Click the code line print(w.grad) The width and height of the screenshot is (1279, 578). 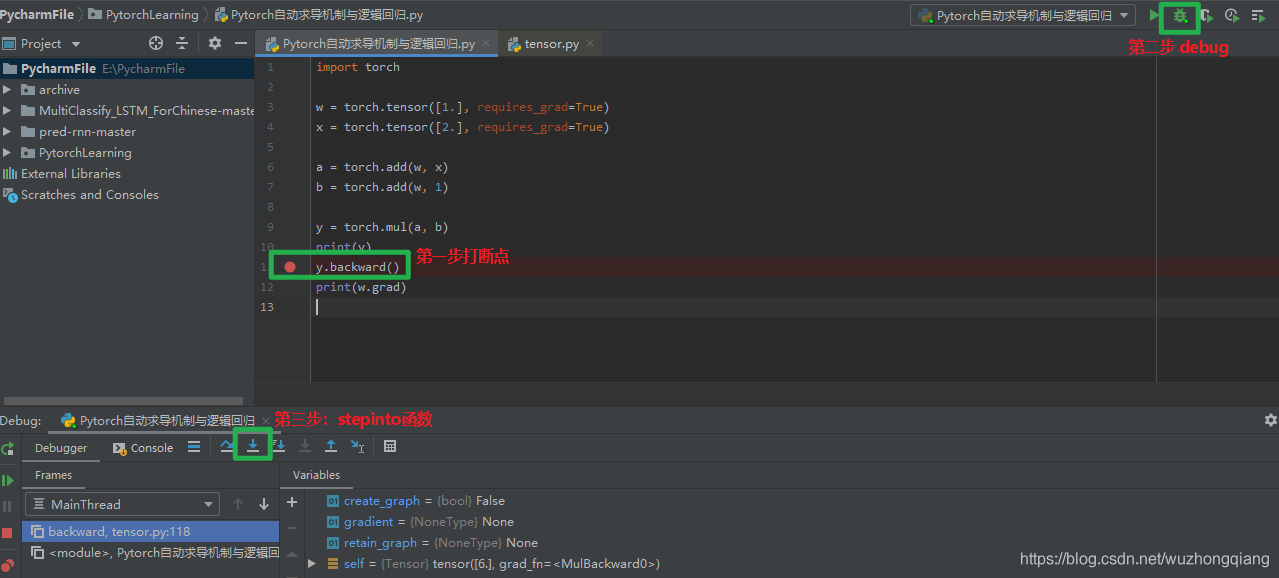point(361,287)
